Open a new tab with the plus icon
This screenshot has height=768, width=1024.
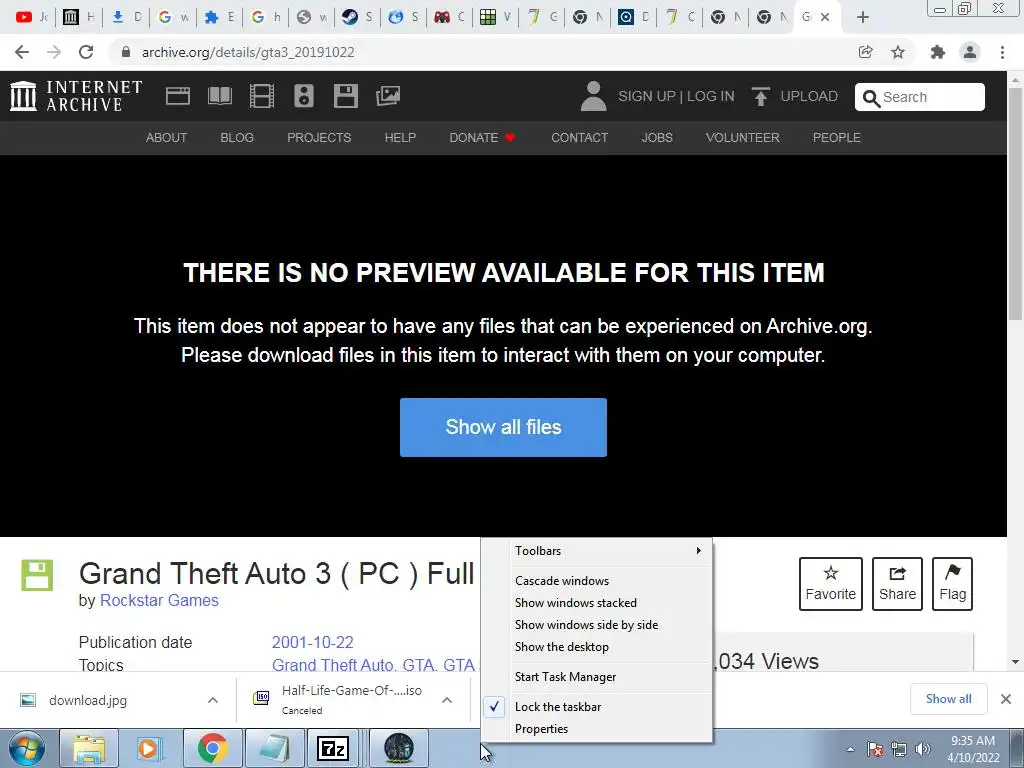(863, 17)
